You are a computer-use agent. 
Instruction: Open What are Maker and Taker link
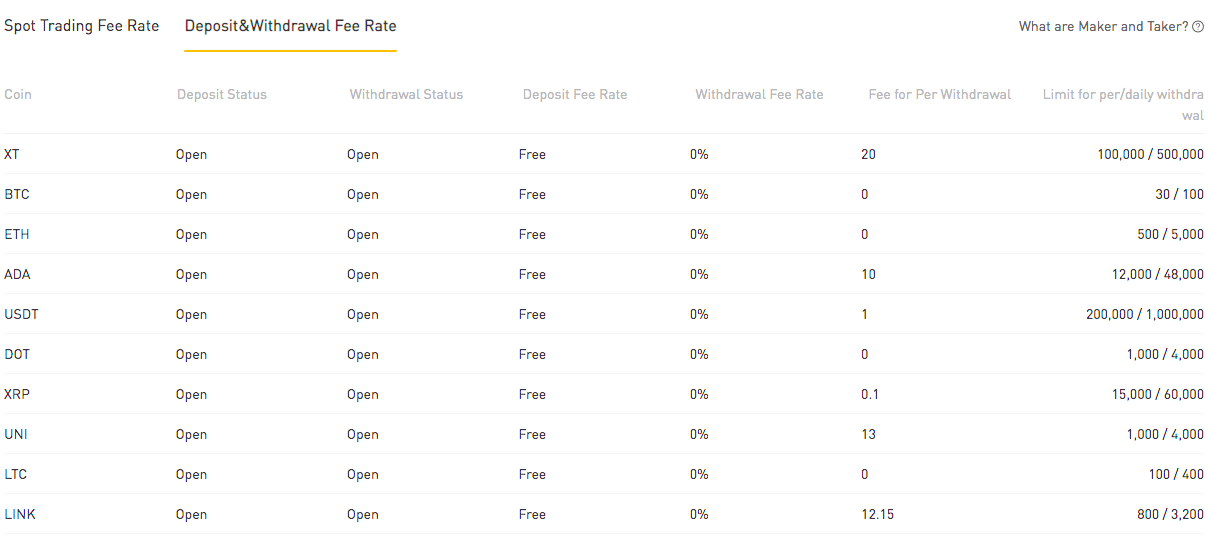point(1104,27)
